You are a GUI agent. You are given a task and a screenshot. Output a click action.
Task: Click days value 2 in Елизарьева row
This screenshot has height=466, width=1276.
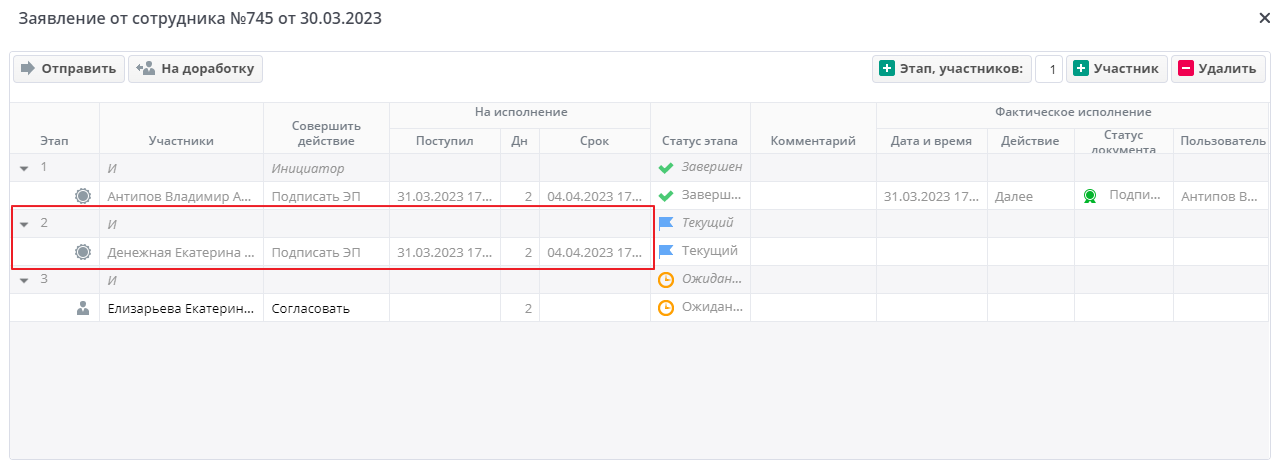(x=520, y=308)
